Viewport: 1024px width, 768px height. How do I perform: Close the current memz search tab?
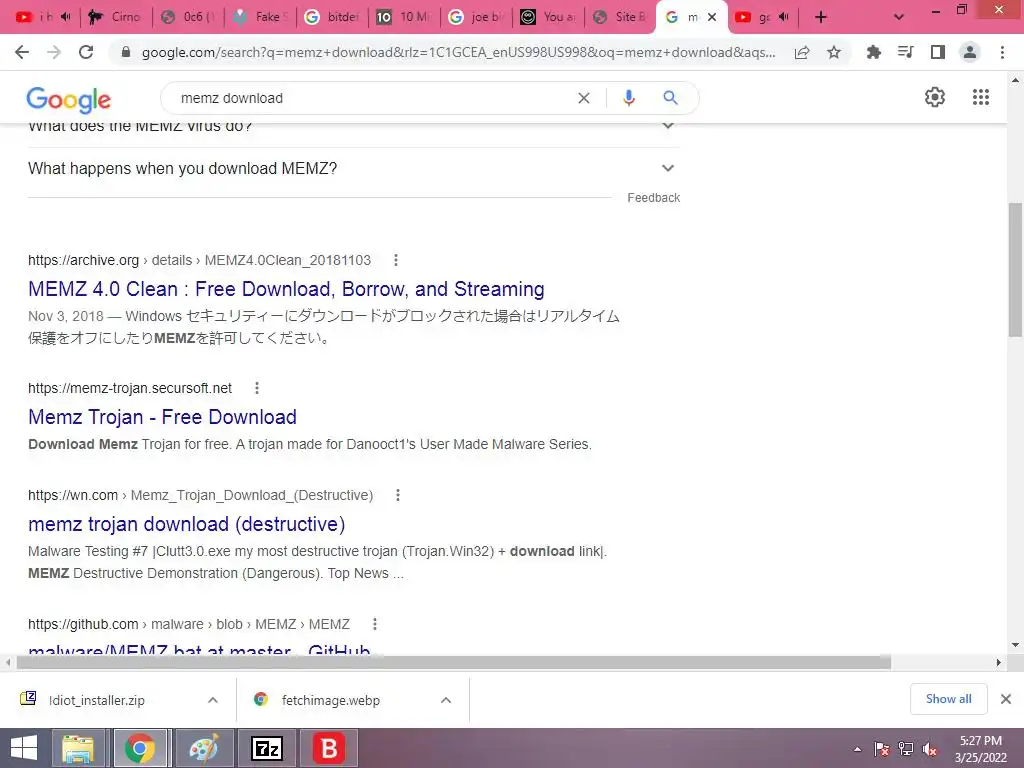coord(712,17)
